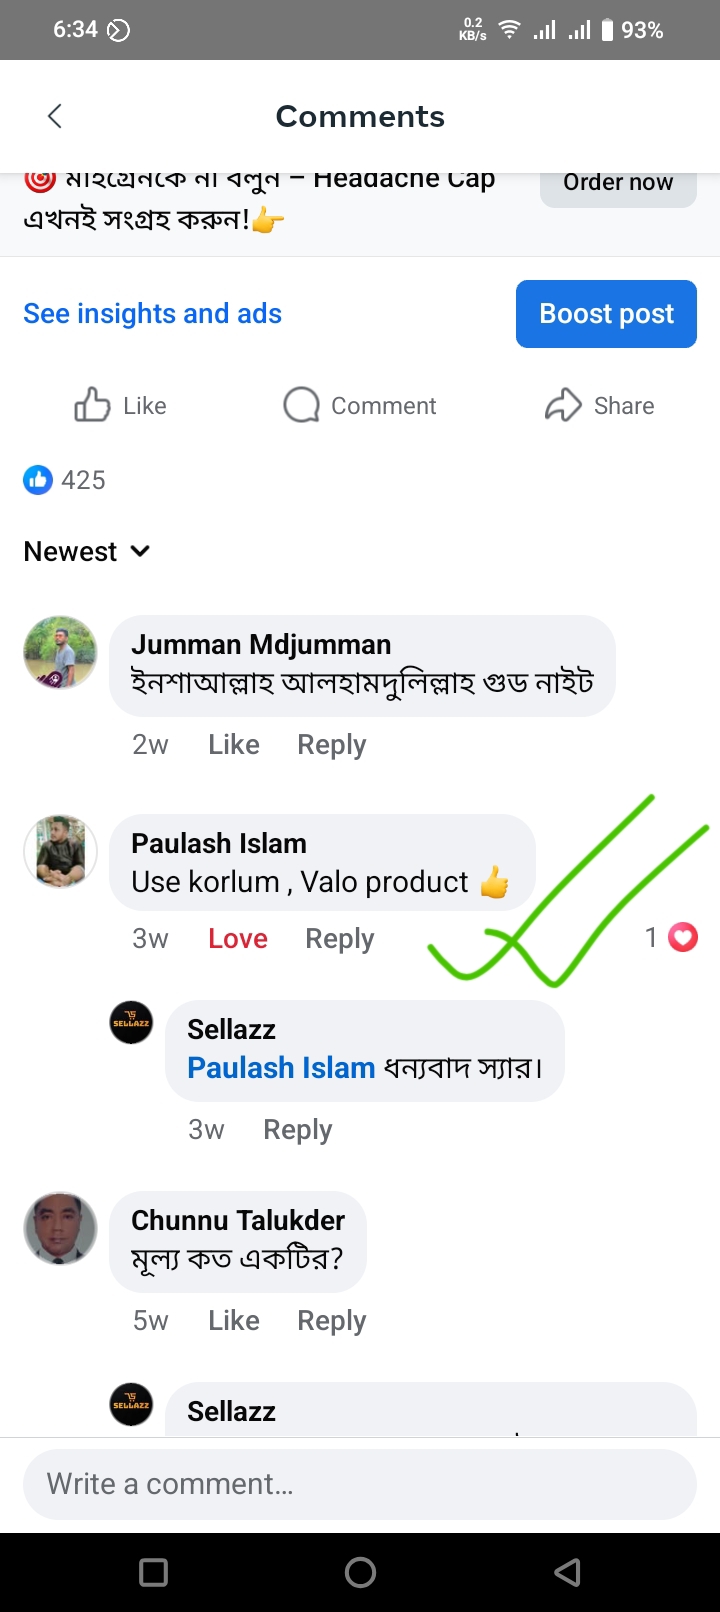Collapse Sellazz reply under Chunnu Talukder

coord(131,1404)
